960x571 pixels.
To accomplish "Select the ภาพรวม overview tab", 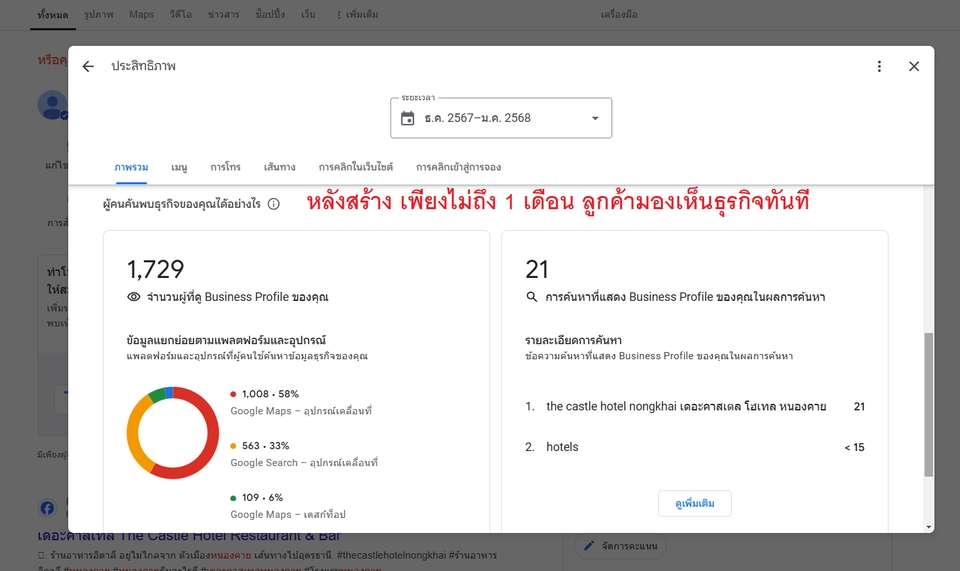I will pos(131,167).
